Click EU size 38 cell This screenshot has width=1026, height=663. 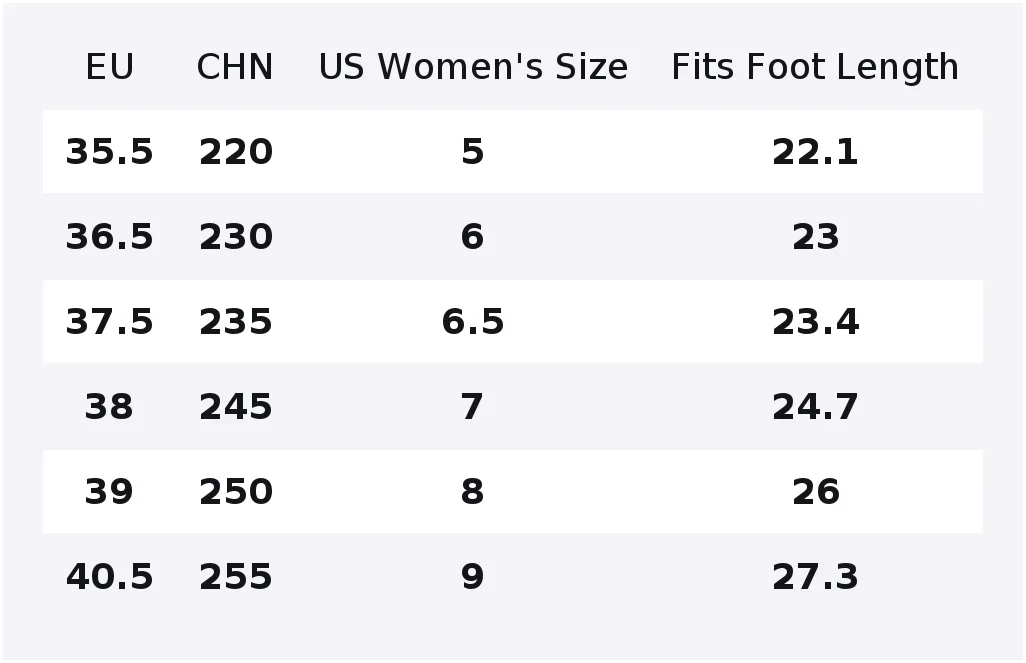click(109, 407)
